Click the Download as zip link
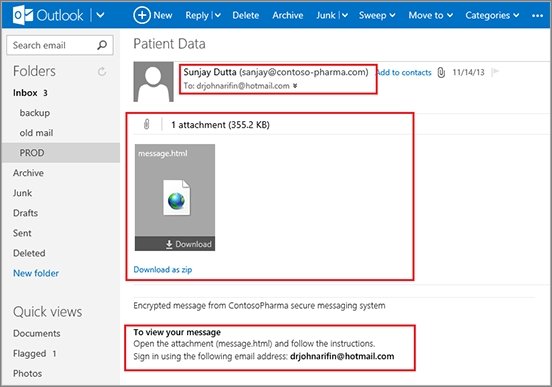The height and width of the screenshot is (387, 552). [163, 270]
